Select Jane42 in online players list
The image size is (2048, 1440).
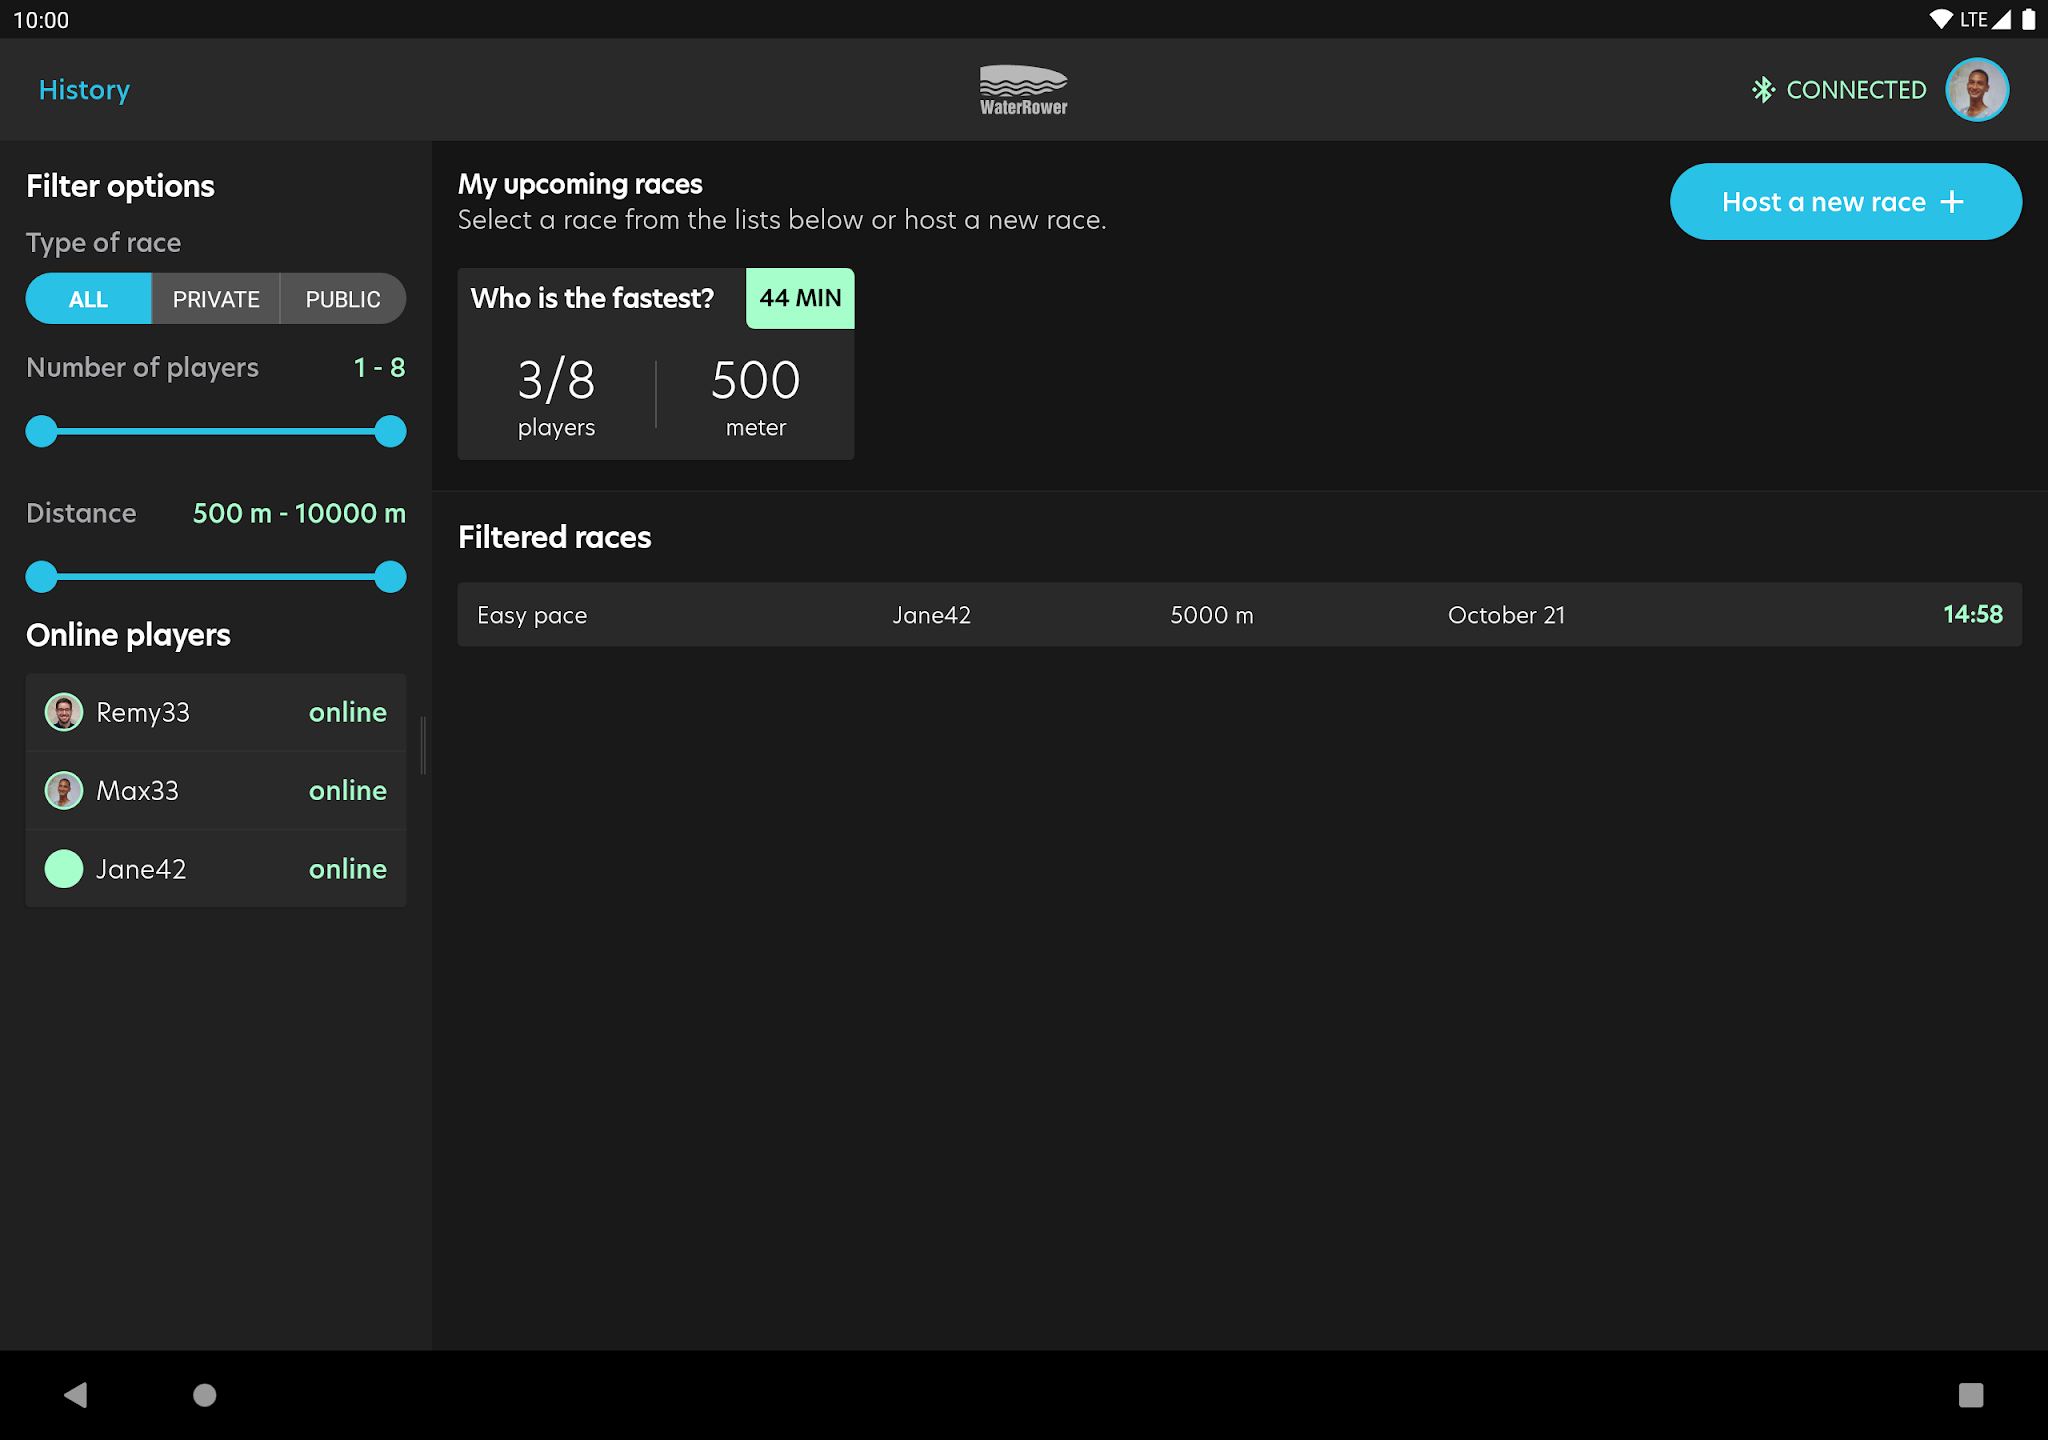(216, 868)
